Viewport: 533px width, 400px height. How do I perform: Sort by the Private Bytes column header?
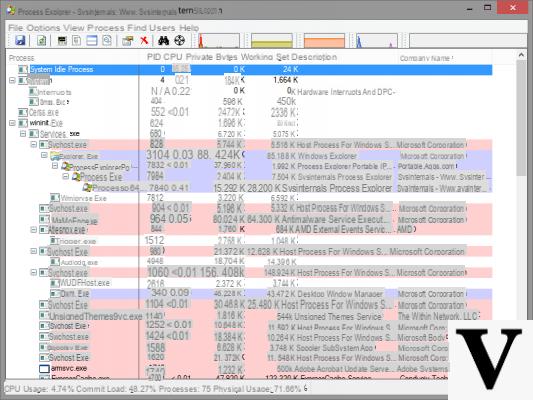coord(211,57)
